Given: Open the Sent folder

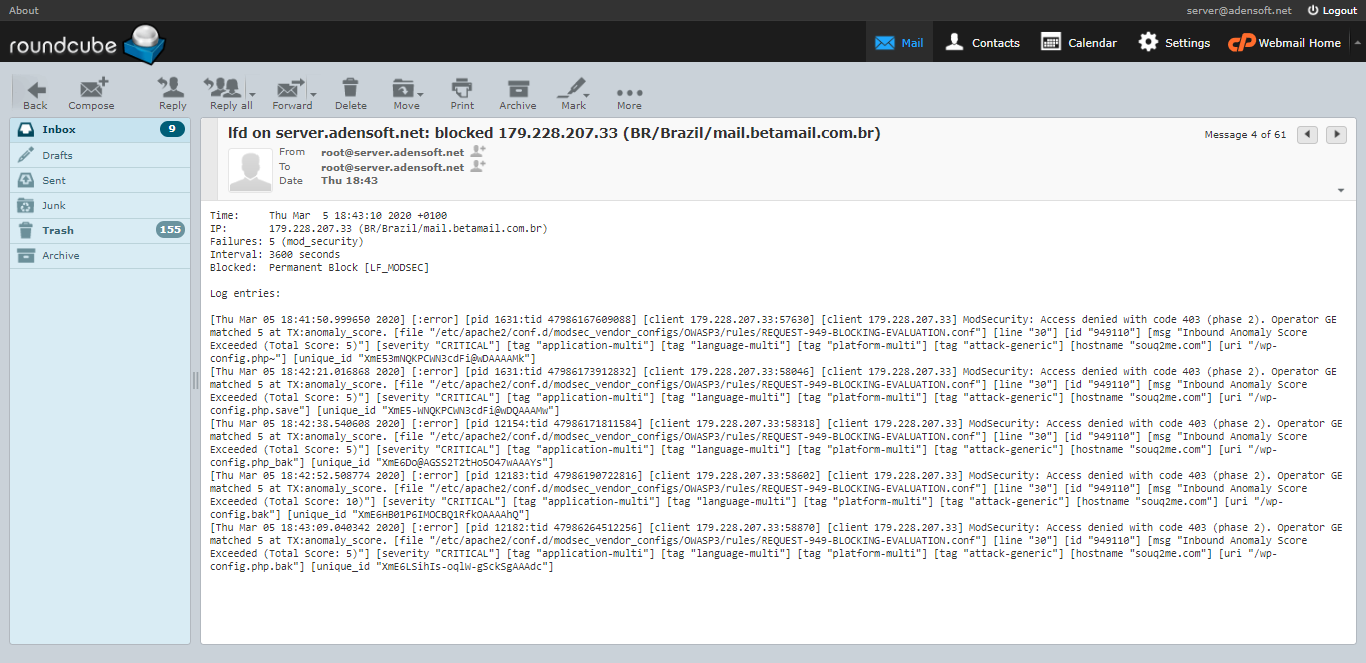Looking at the screenshot, I should [x=100, y=180].
